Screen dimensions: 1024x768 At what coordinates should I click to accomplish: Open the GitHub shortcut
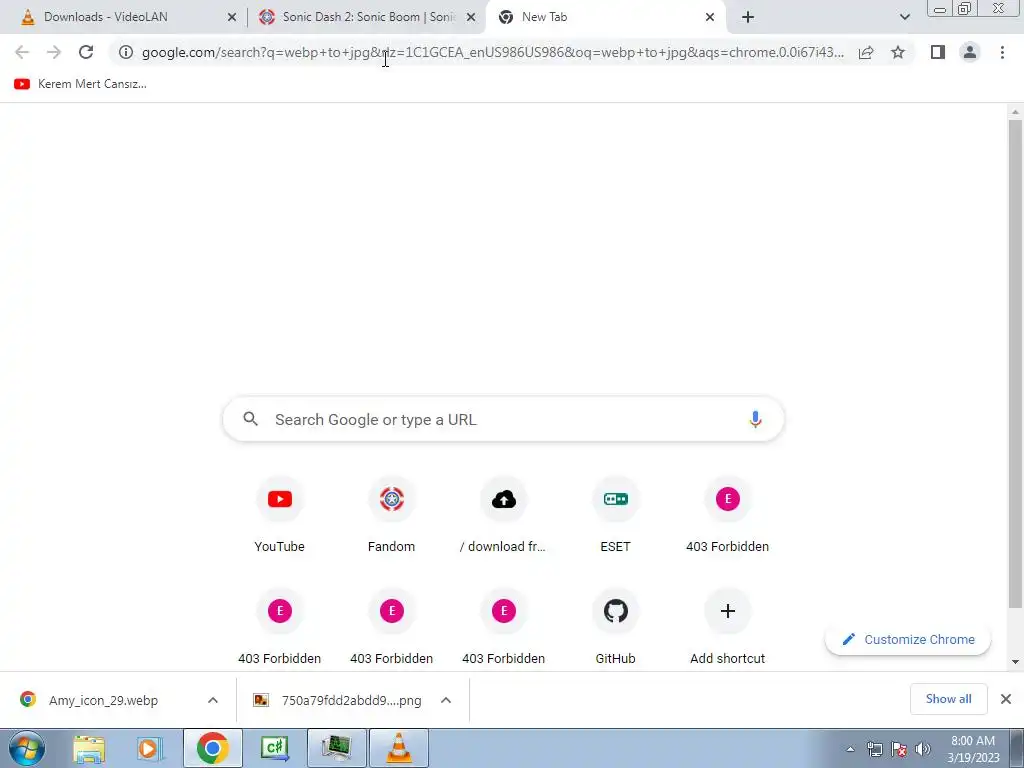click(x=615, y=628)
